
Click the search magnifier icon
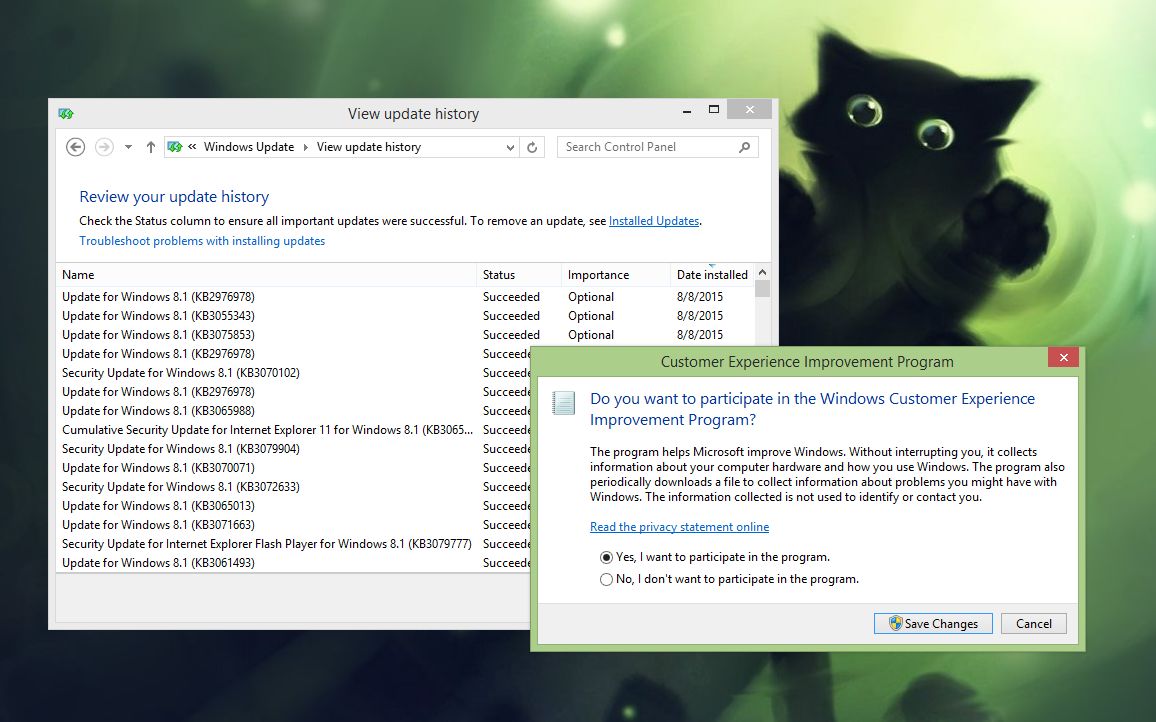(745, 147)
